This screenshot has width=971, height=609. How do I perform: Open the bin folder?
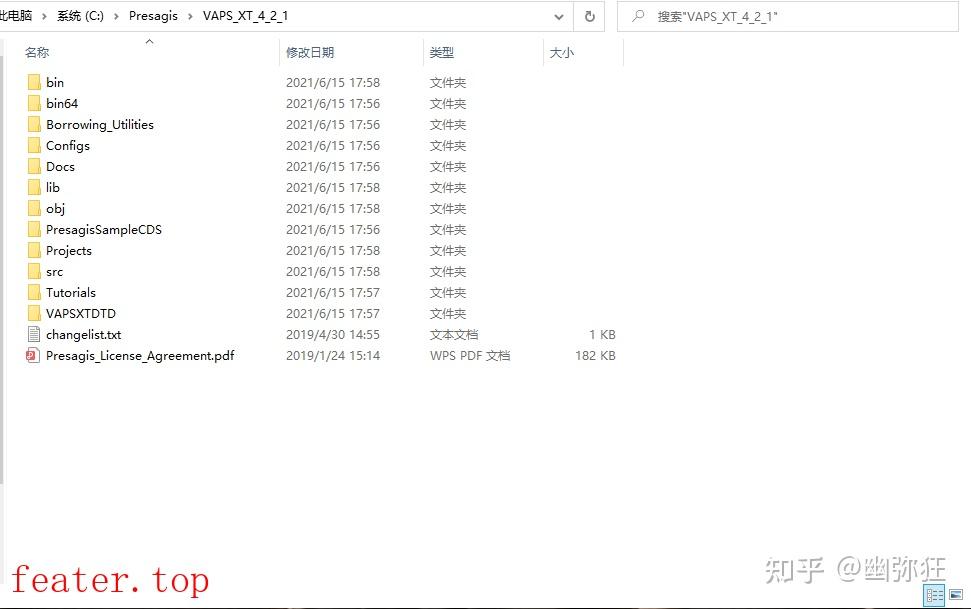[x=56, y=82]
